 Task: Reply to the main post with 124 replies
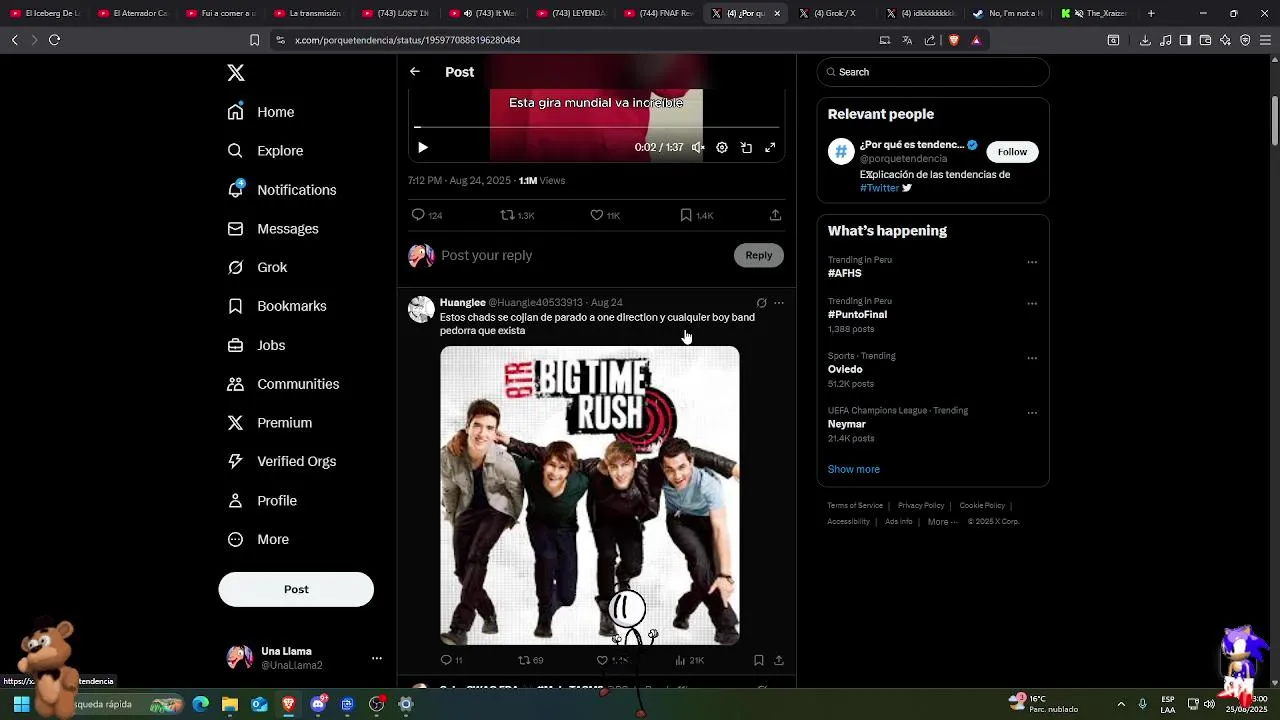pos(426,215)
